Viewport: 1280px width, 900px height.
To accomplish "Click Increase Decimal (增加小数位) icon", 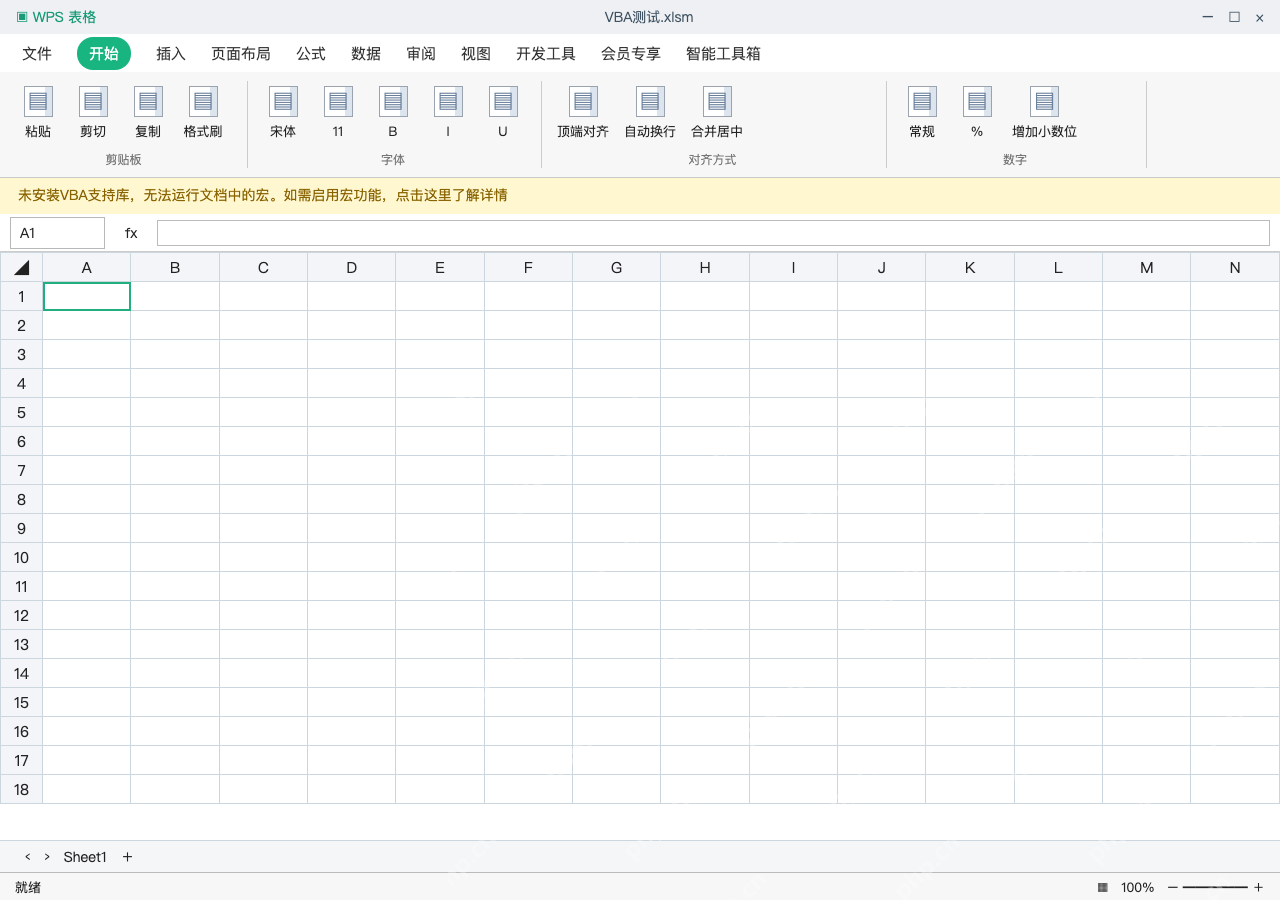I will [x=1044, y=101].
